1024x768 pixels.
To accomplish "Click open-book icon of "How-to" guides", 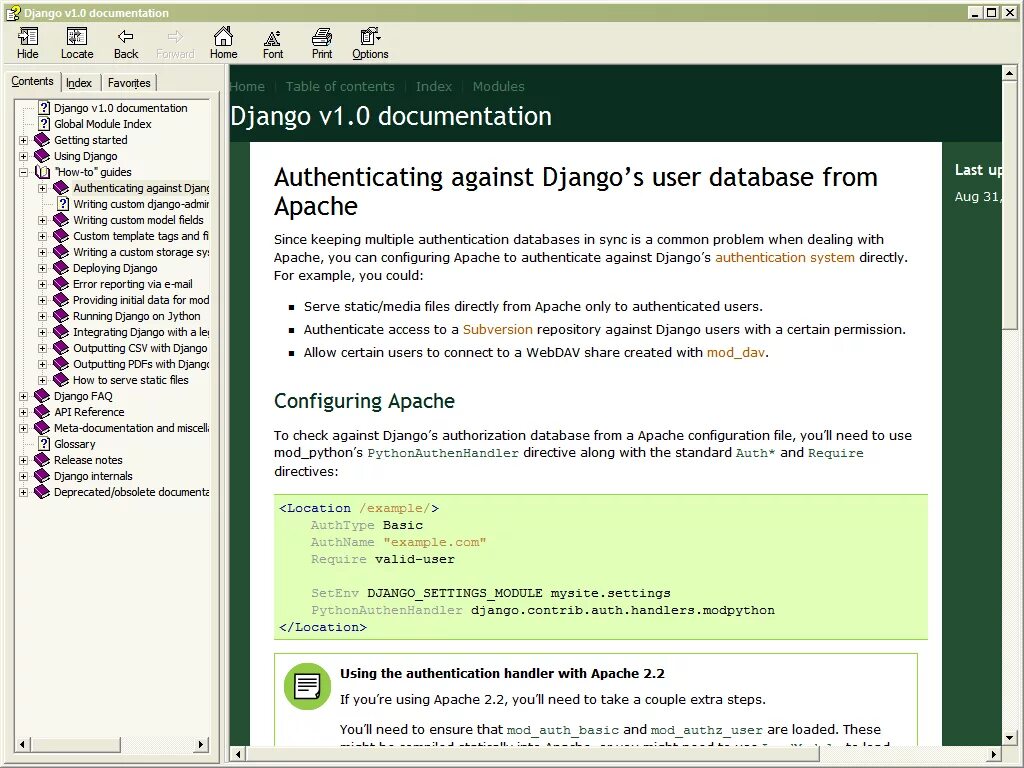I will click(x=42, y=172).
